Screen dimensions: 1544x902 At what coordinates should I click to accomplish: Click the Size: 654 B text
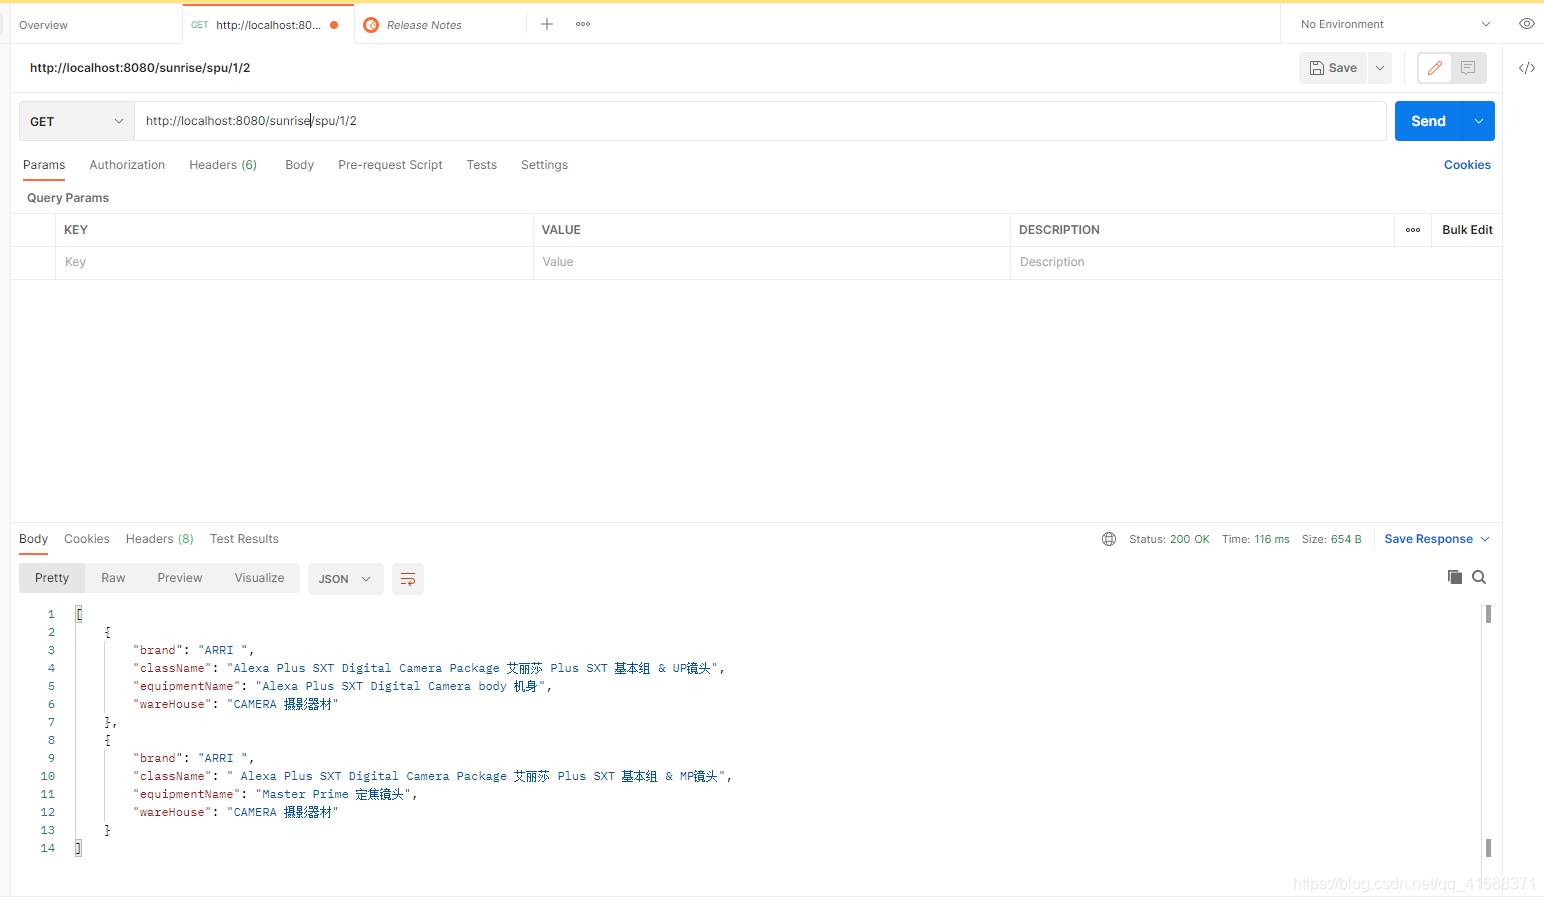point(1331,539)
